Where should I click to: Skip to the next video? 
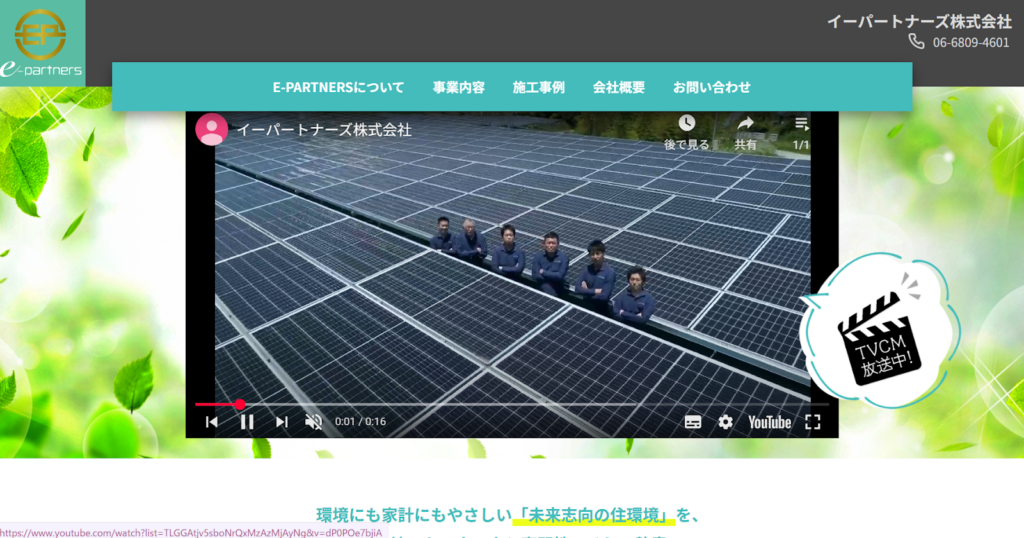pos(282,422)
